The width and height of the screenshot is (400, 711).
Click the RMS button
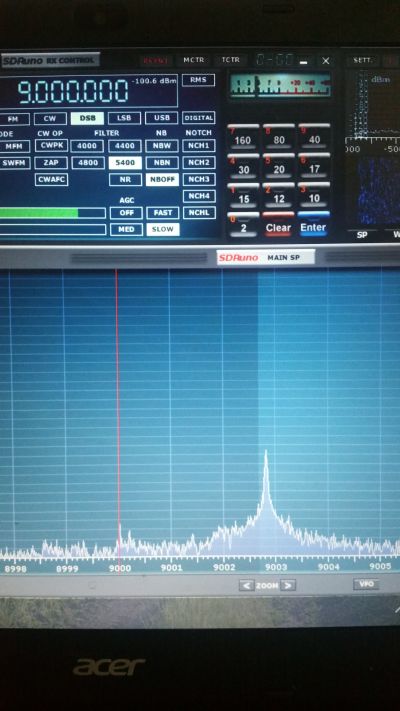198,80
